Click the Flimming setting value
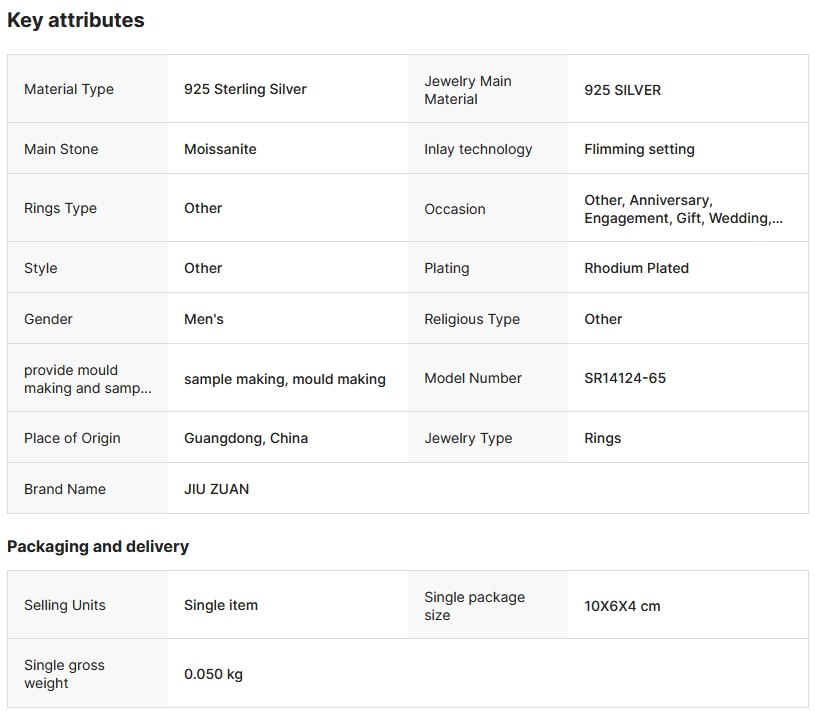 point(639,149)
